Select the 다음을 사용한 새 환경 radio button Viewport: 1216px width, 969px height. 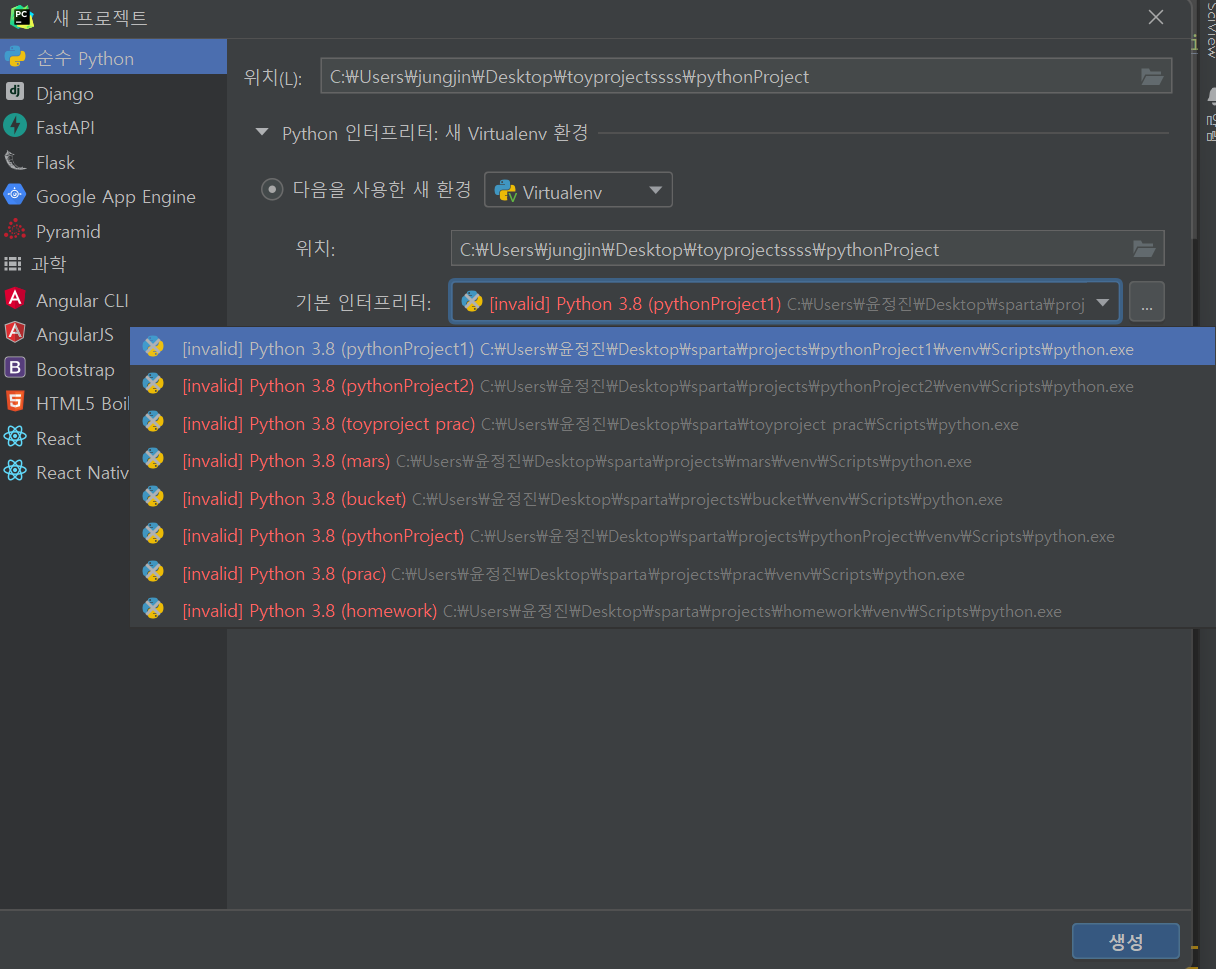coord(272,189)
